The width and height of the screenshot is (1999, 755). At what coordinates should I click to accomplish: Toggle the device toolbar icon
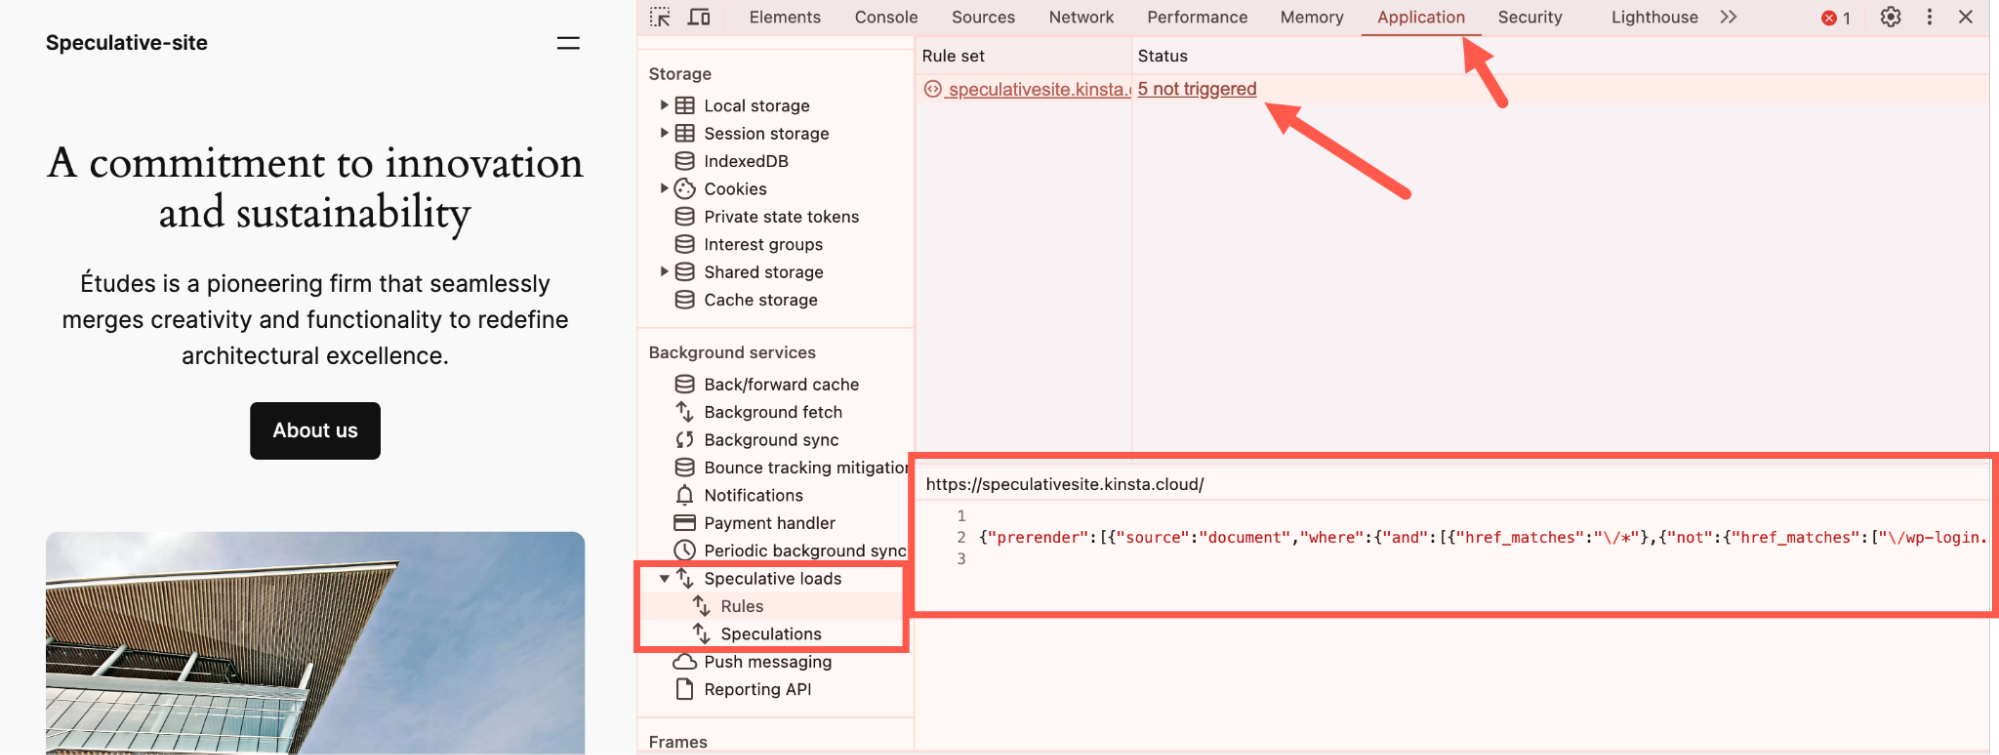pos(699,17)
